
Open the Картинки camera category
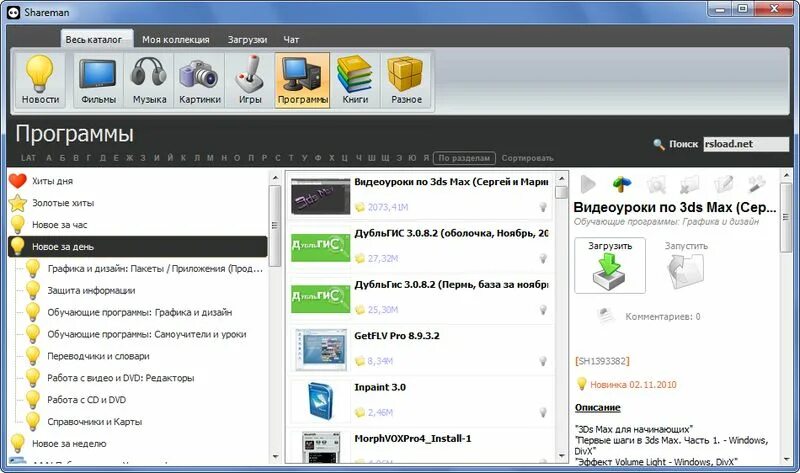pos(199,80)
